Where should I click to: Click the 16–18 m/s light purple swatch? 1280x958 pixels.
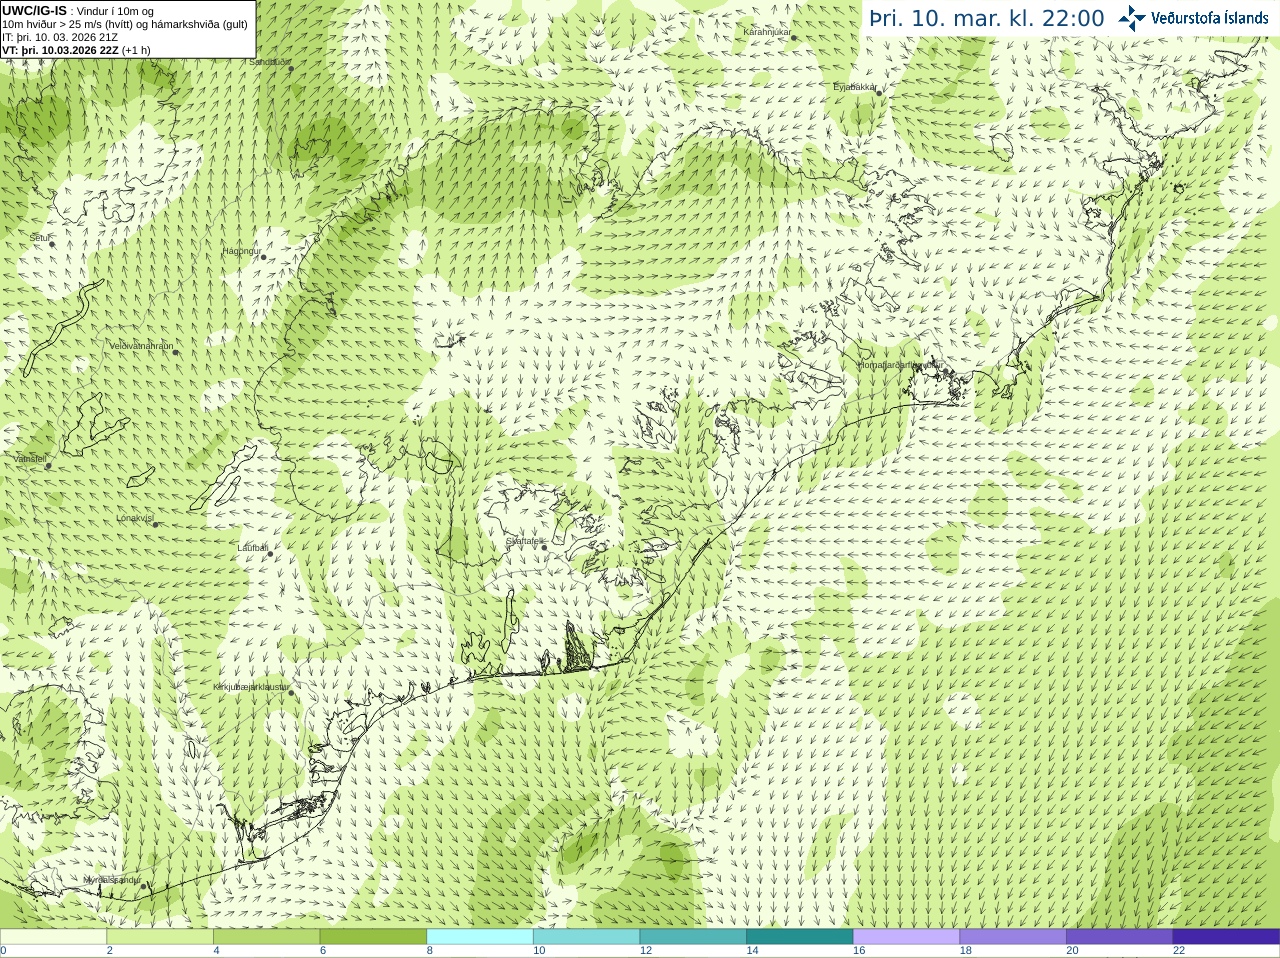coord(906,937)
